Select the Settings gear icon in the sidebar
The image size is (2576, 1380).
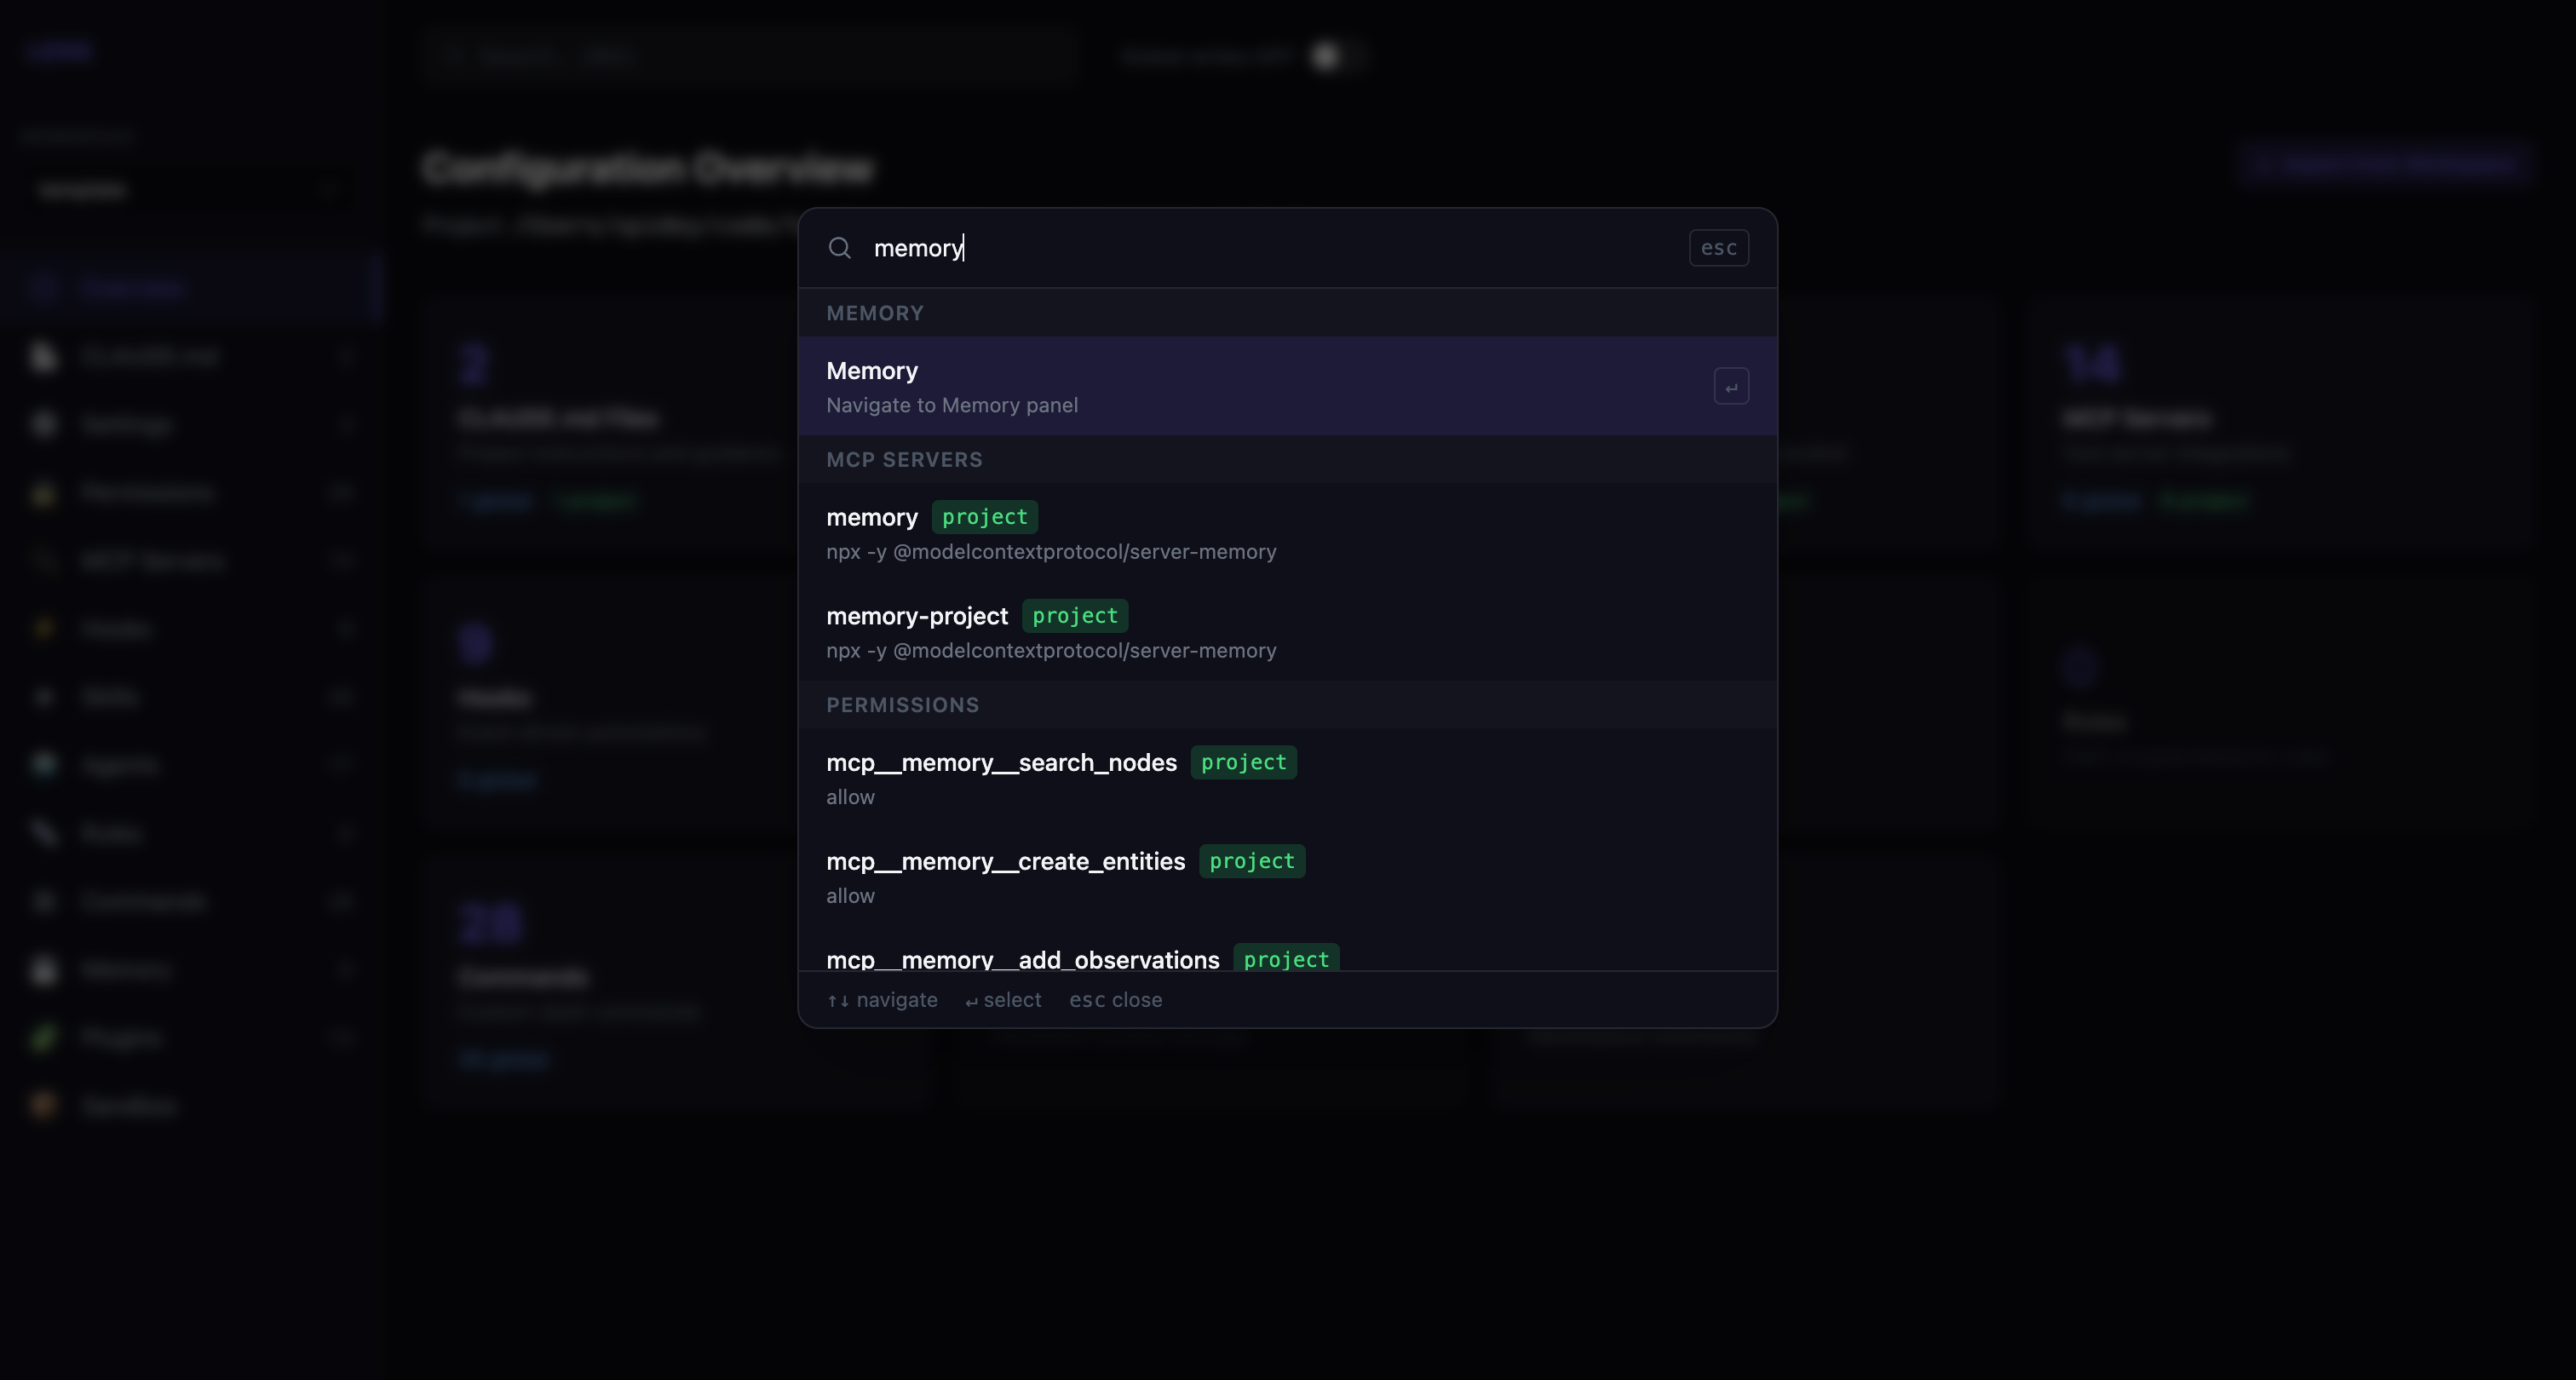[x=44, y=424]
